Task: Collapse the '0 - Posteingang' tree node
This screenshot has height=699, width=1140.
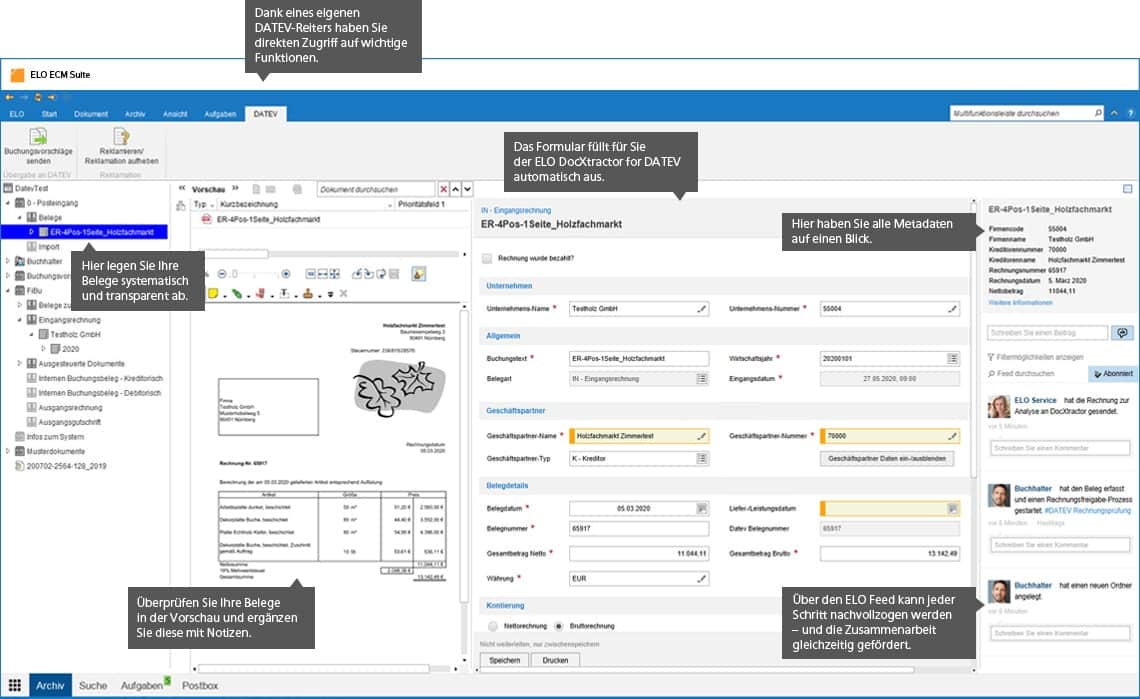Action: click(x=8, y=202)
